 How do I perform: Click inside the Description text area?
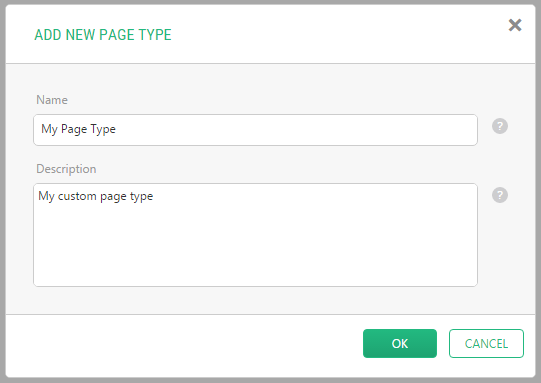click(255, 235)
